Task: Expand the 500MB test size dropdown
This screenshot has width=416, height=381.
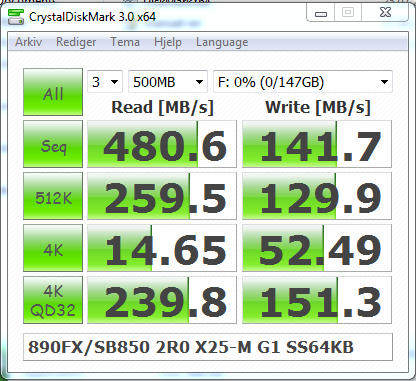Action: (168, 82)
